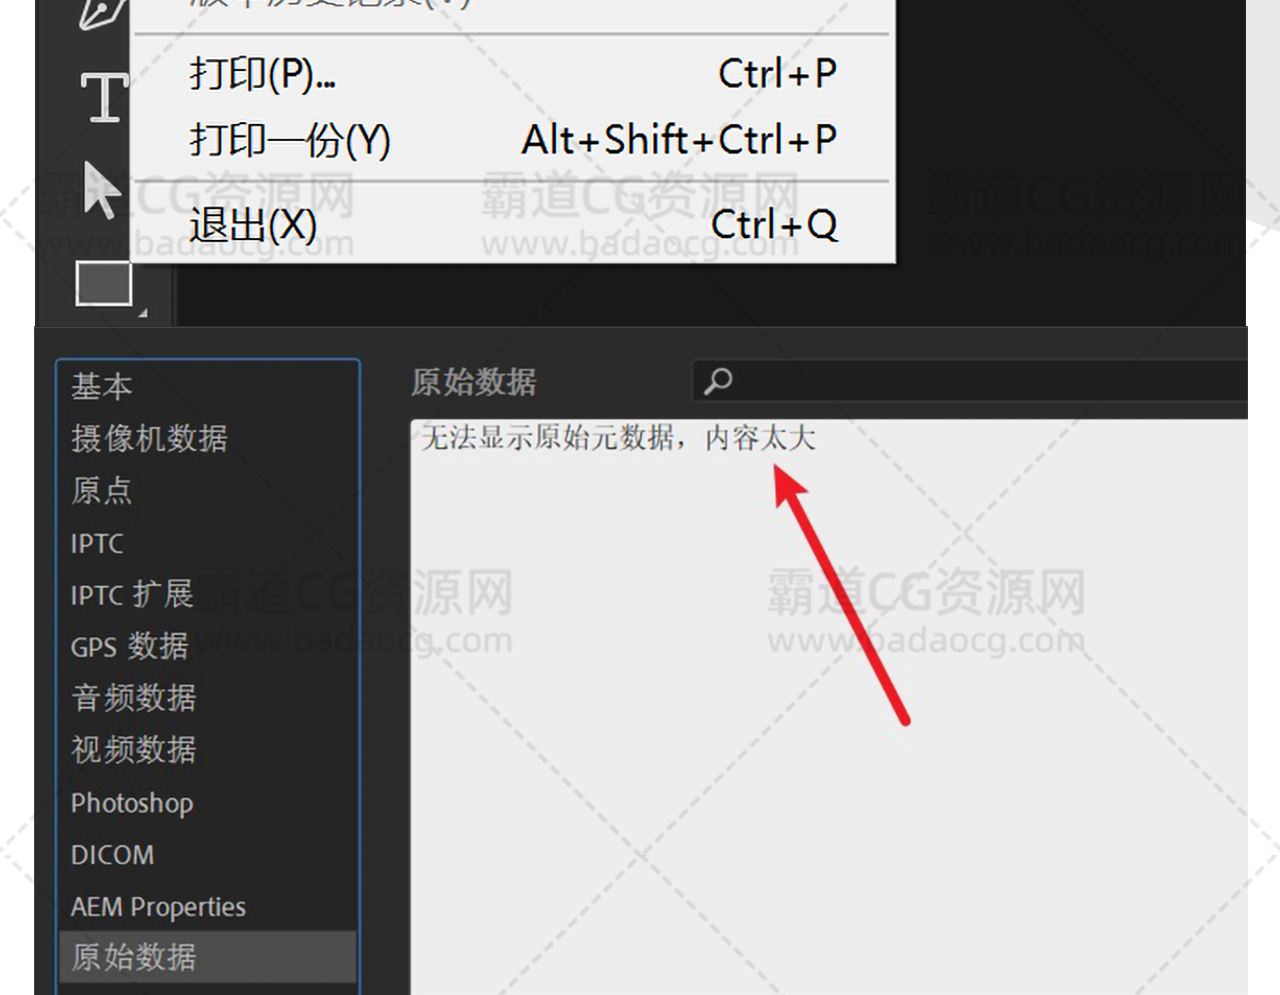
Task: Click the magnifier search icon
Action: coord(718,381)
